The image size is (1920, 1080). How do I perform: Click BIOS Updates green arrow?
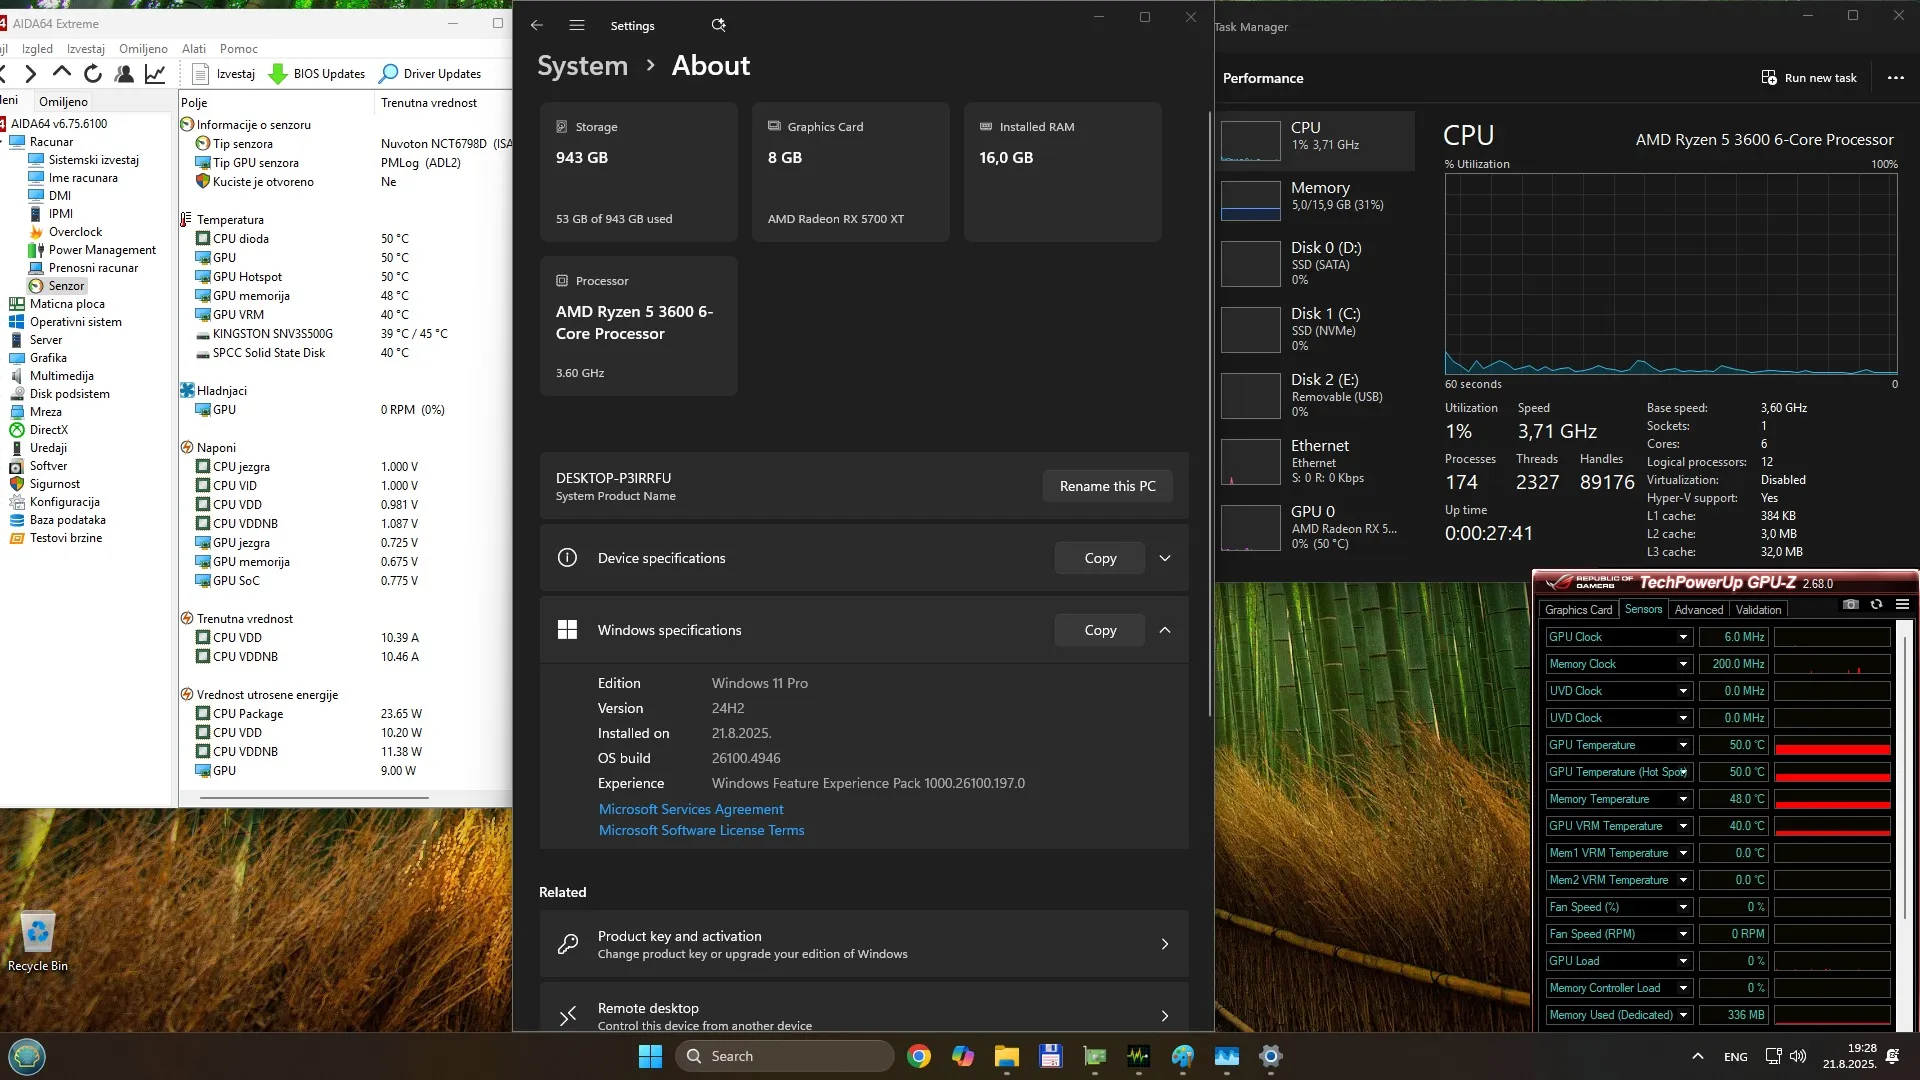click(278, 74)
